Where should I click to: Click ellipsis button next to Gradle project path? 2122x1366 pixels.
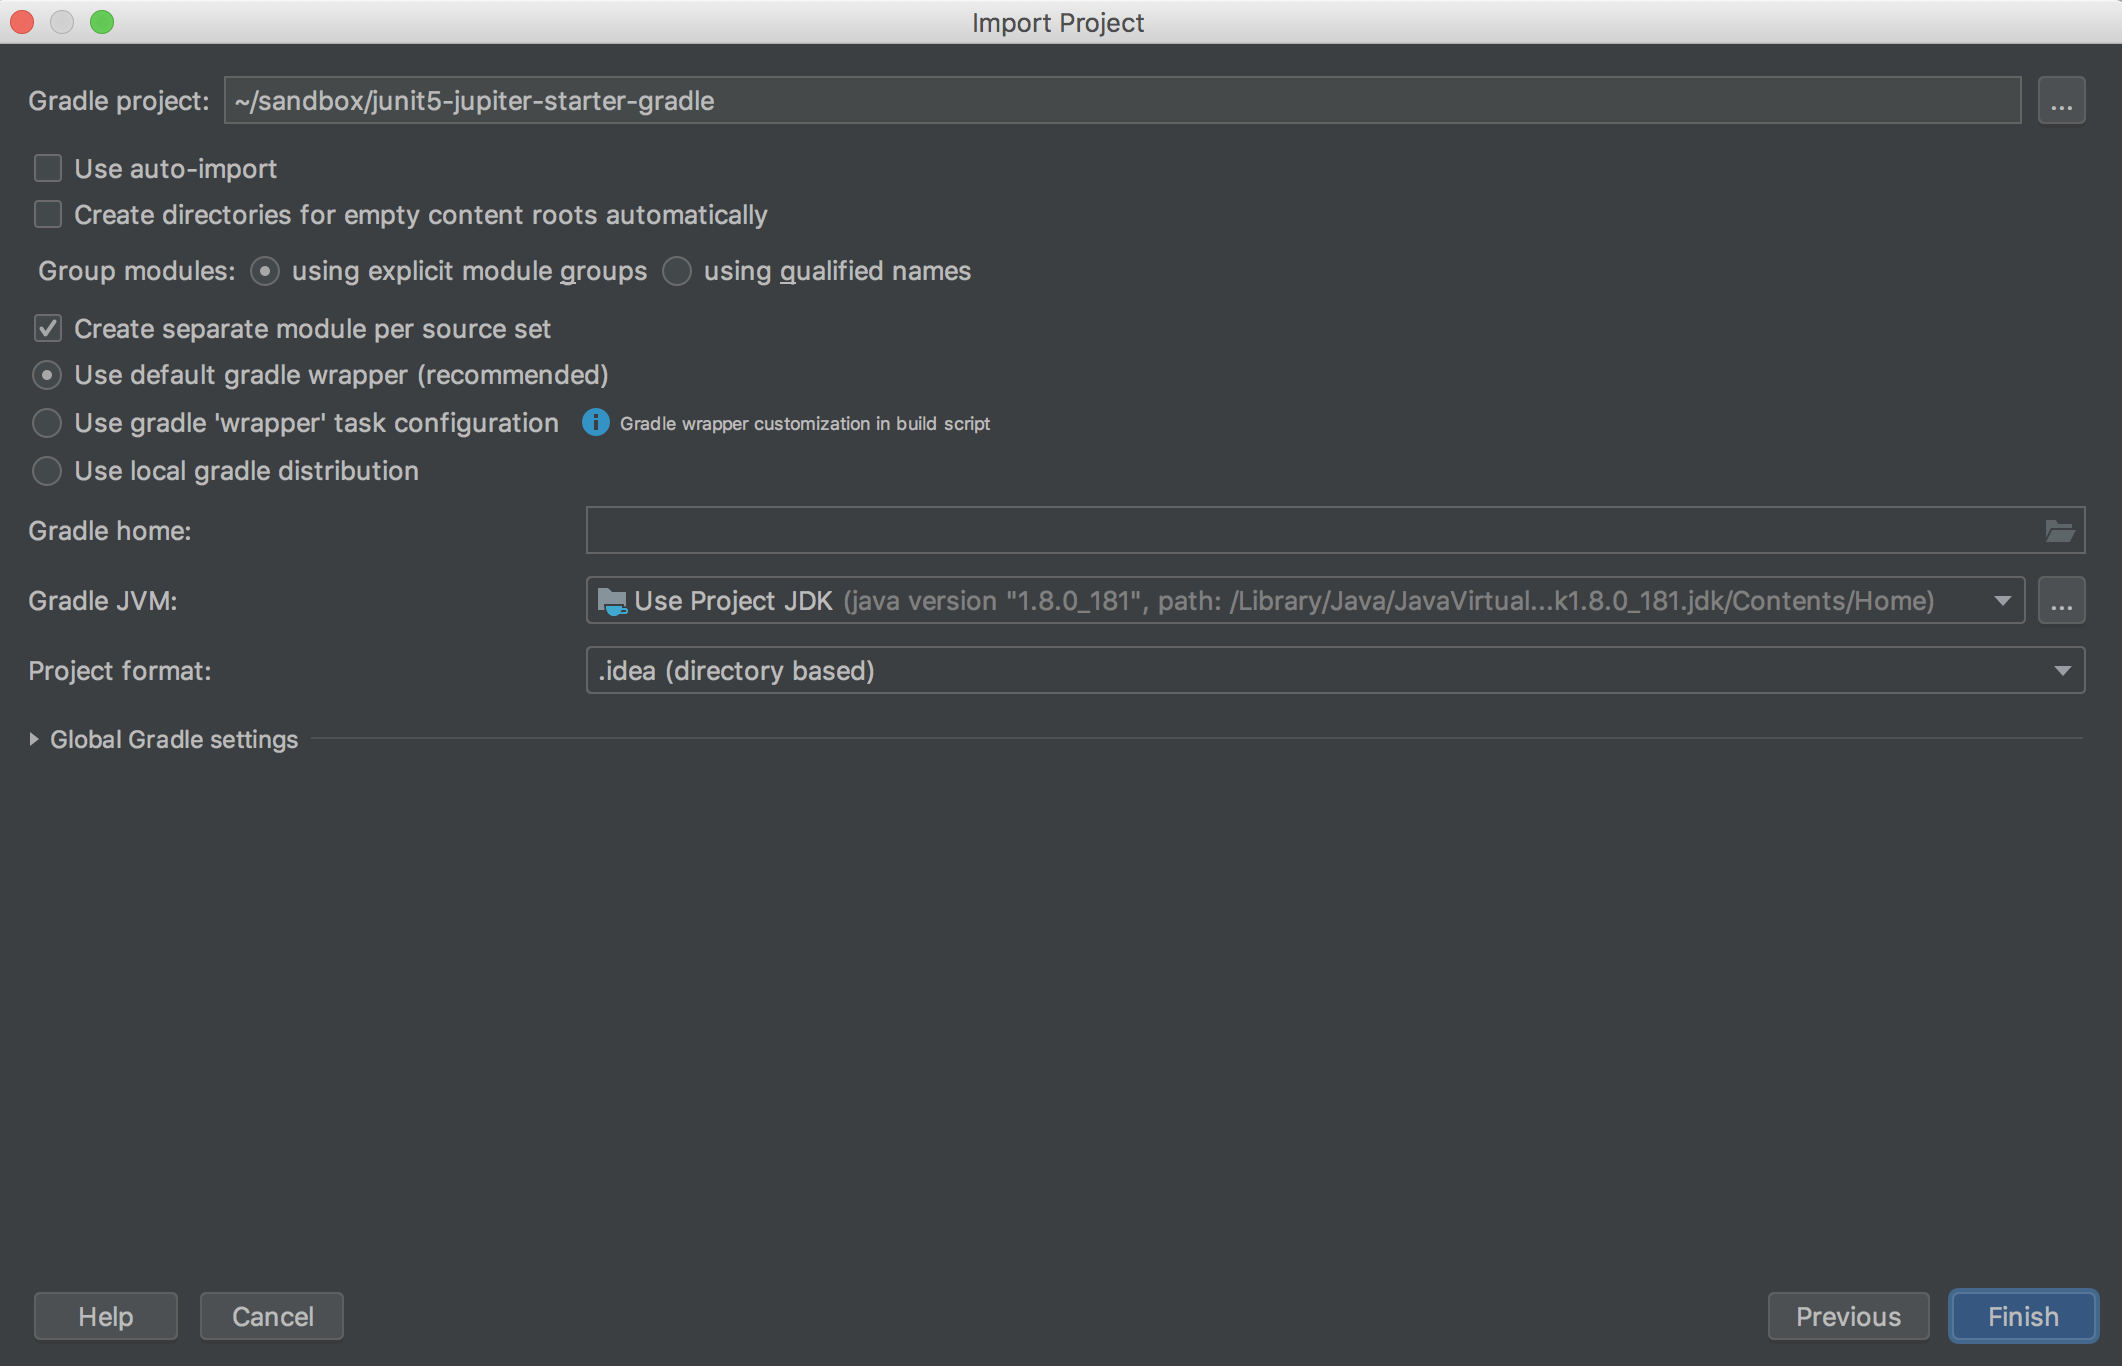(2061, 101)
